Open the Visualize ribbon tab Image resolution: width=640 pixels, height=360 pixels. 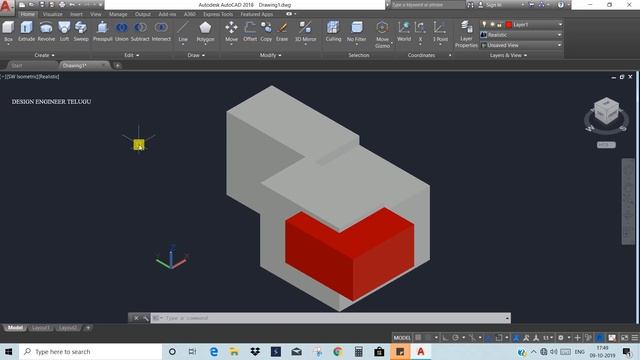click(53, 14)
